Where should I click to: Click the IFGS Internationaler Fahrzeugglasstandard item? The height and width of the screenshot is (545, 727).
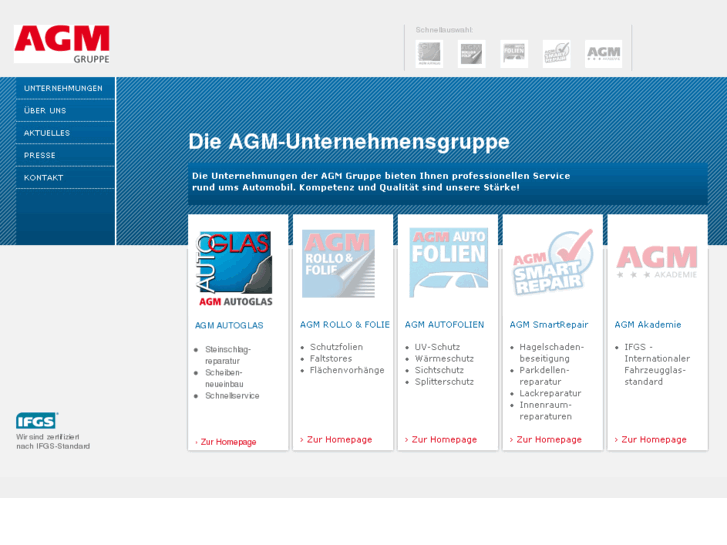pyautogui.click(x=657, y=364)
